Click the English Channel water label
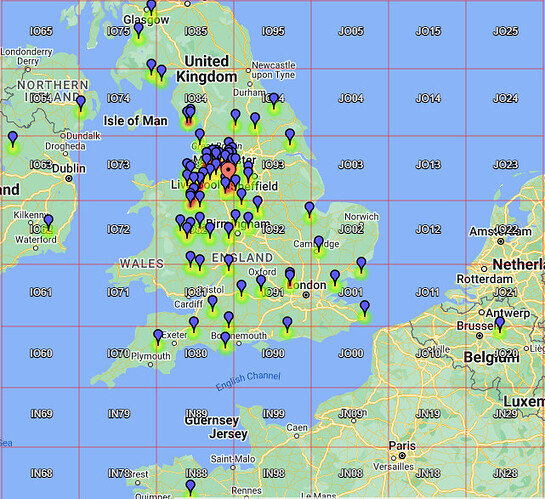Image resolution: width=545 pixels, height=499 pixels. [248, 380]
